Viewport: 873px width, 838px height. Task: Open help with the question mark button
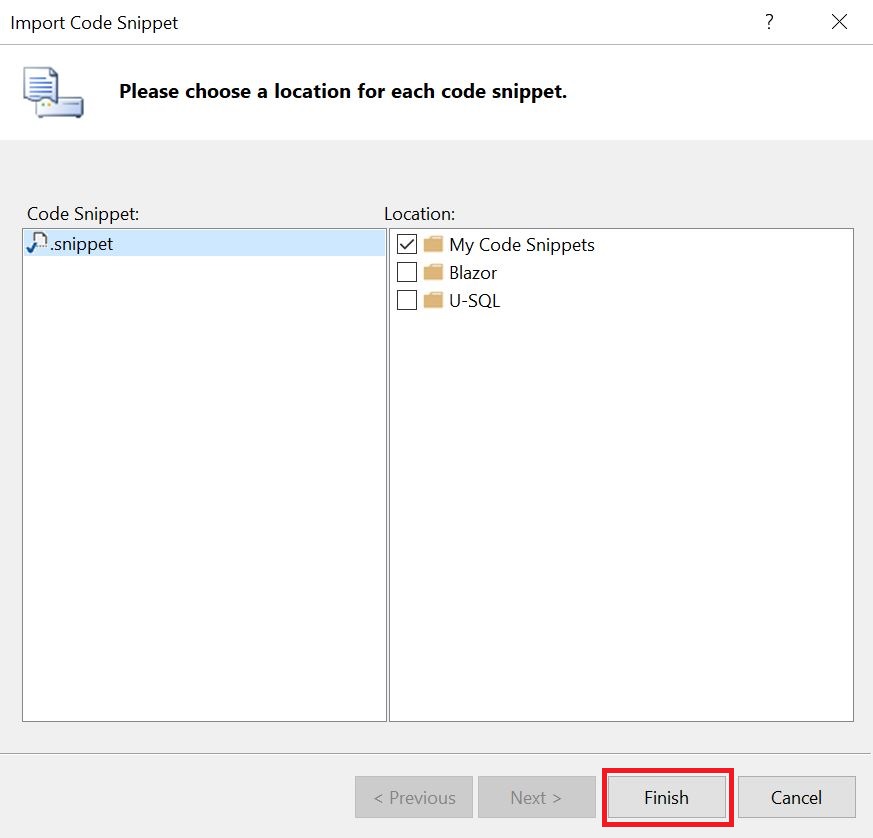[769, 22]
